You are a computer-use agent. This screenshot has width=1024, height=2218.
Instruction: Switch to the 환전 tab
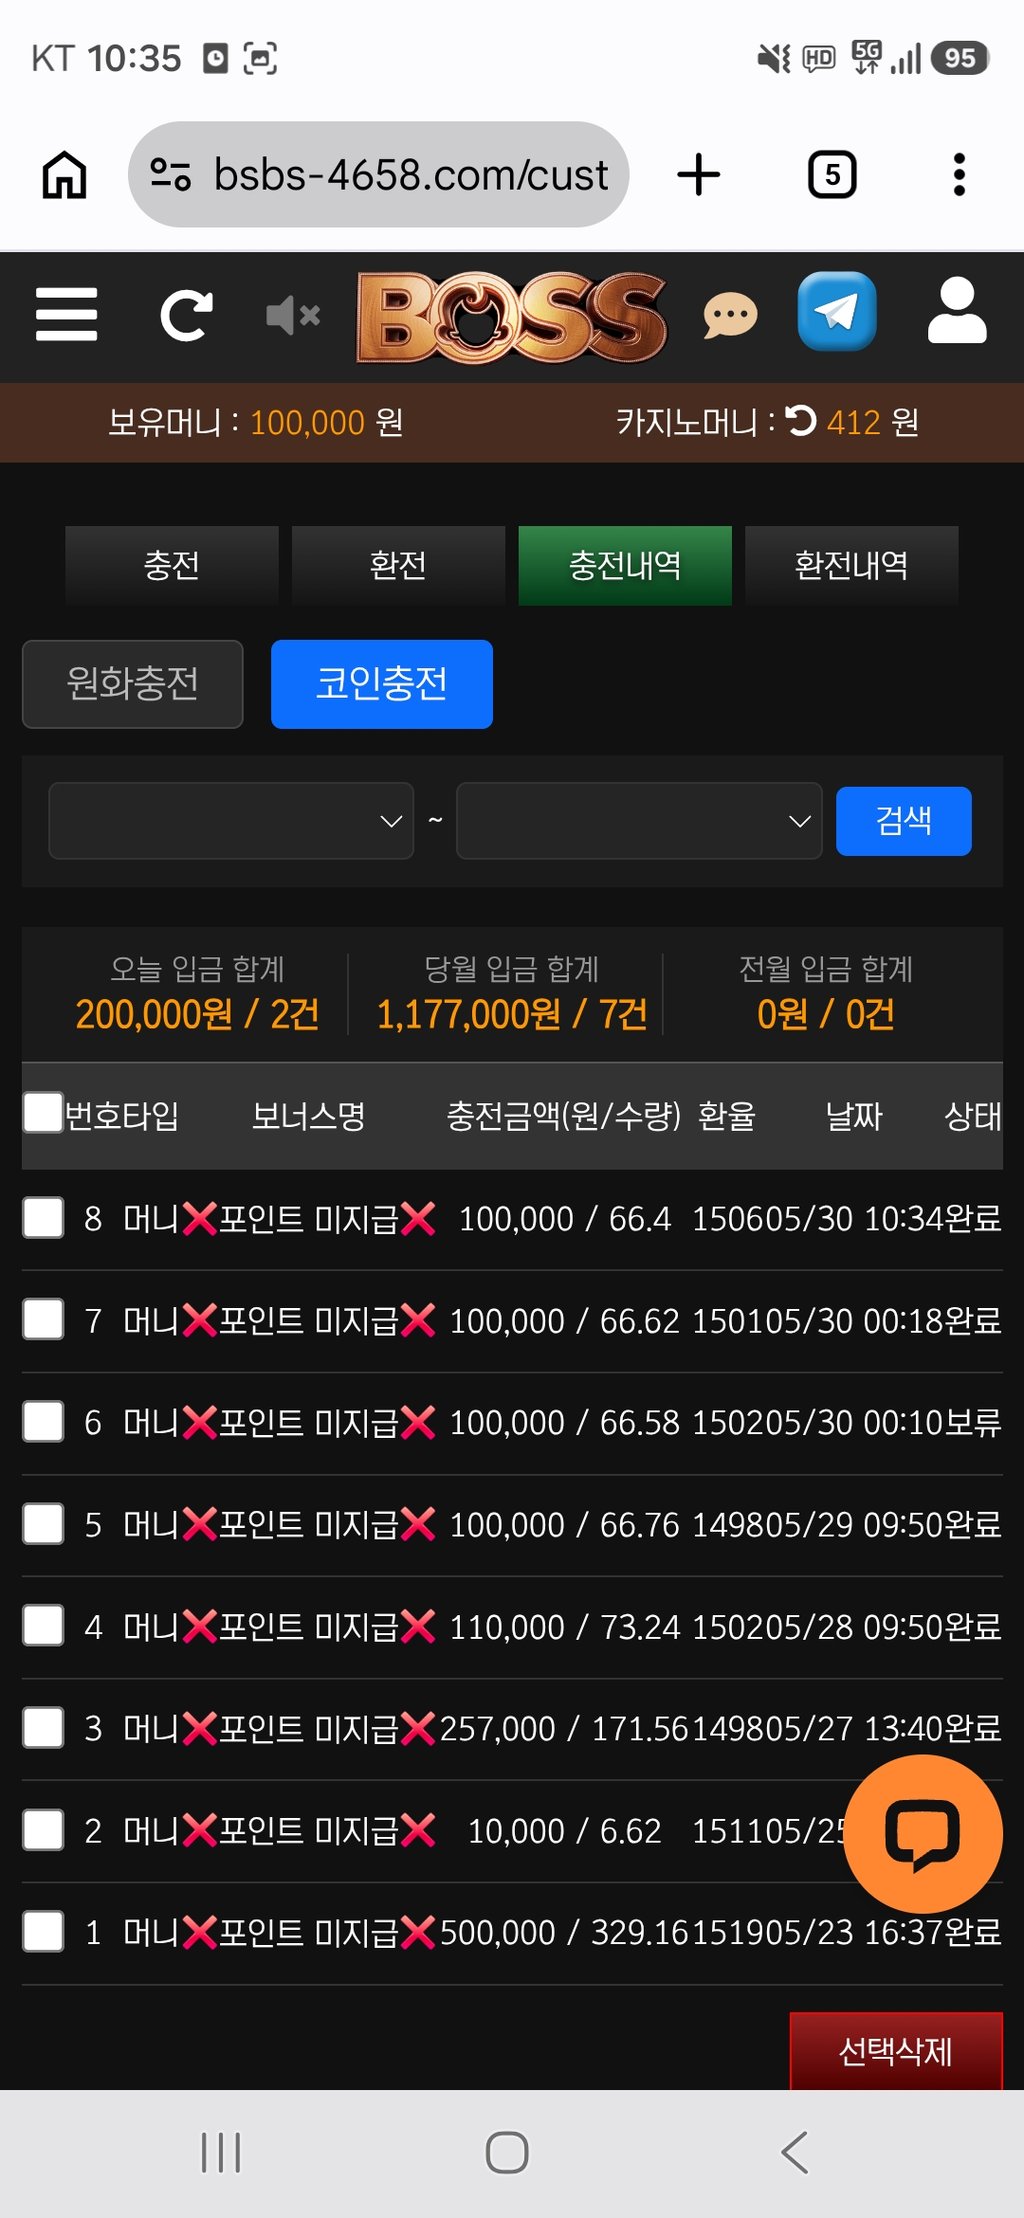398,565
